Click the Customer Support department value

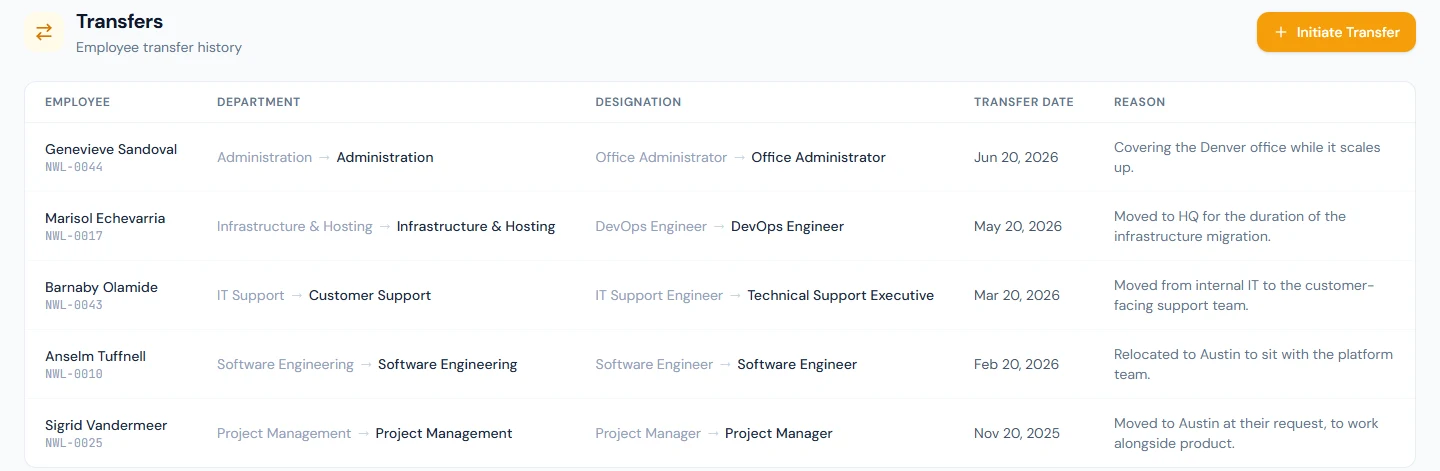[370, 295]
